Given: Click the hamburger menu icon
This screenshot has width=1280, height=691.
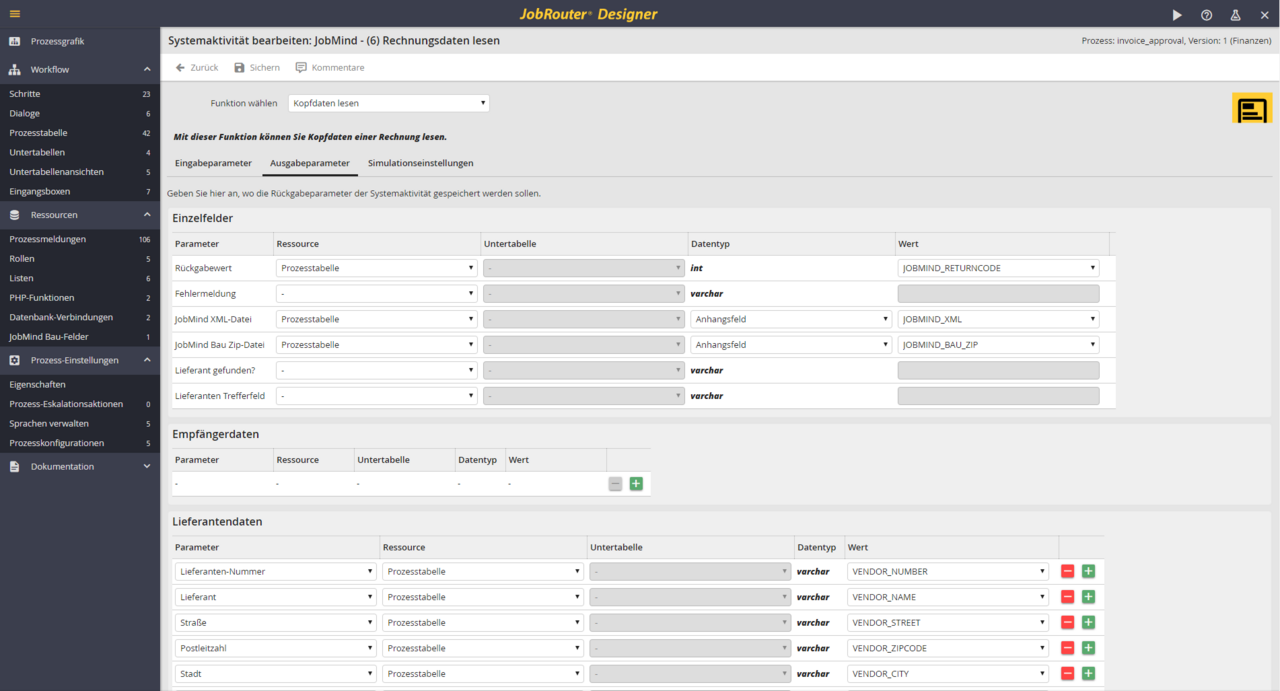Looking at the screenshot, I should tap(15, 14).
